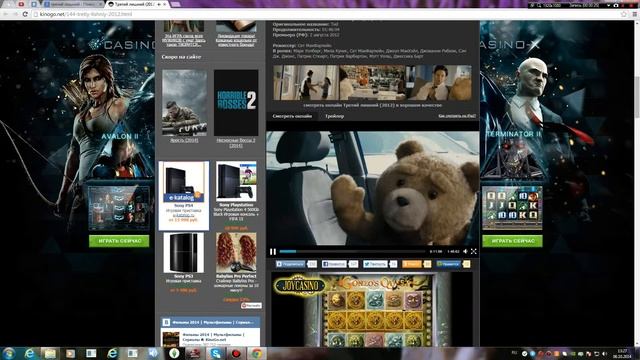Open the Chrome menu button
Screen dimensions: 640x360
635,14
